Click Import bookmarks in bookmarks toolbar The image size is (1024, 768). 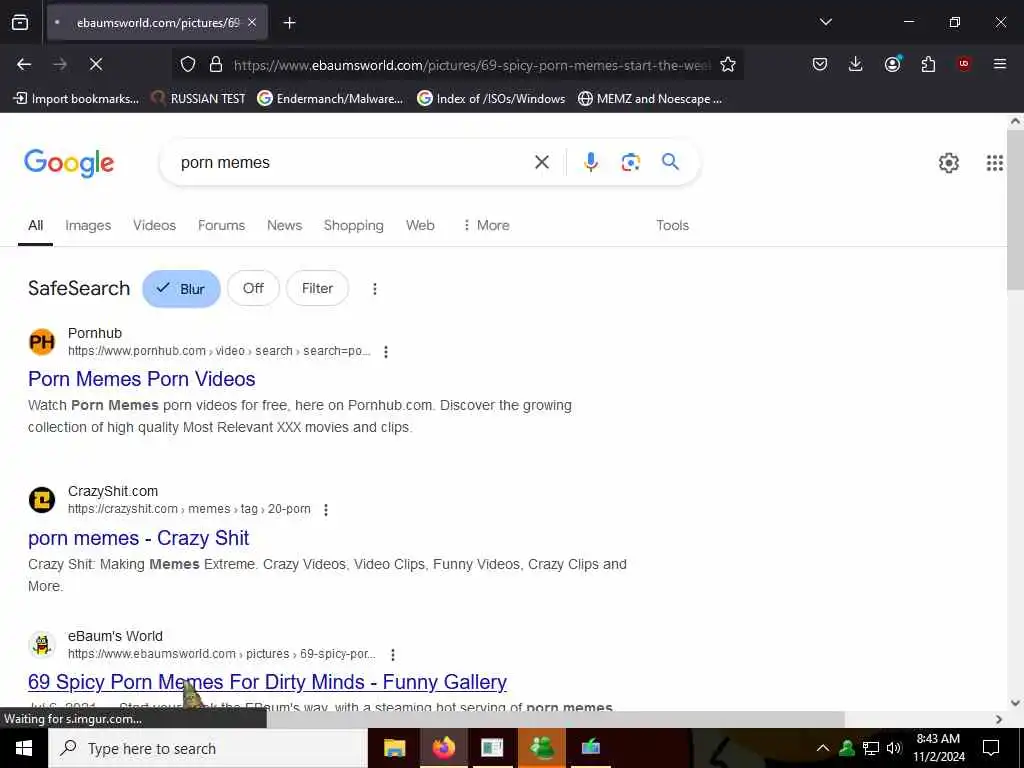pyautogui.click(x=76, y=99)
